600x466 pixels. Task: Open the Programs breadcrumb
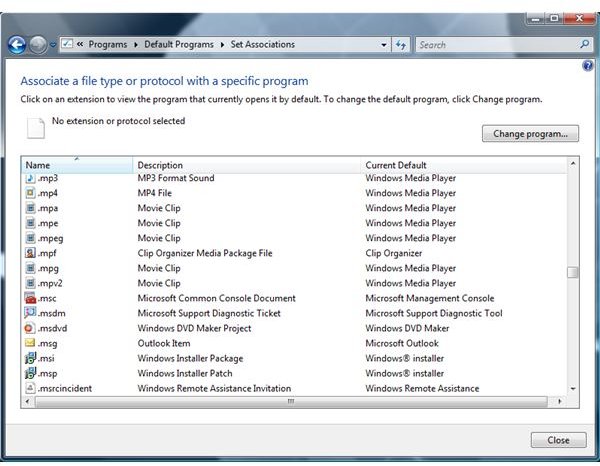108,44
